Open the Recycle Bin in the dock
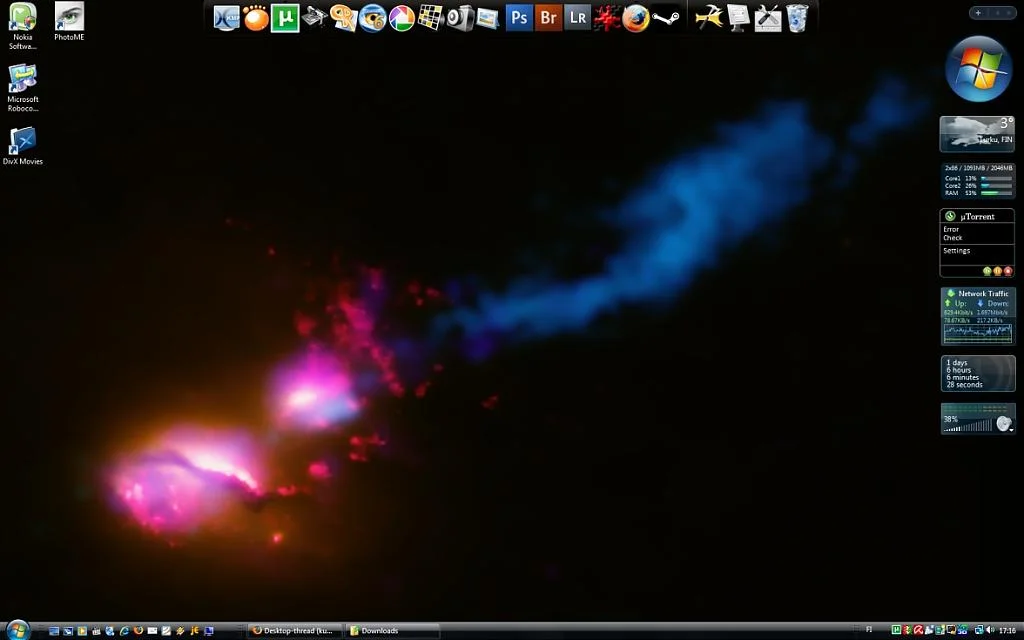Viewport: 1024px width, 640px height. [797, 18]
